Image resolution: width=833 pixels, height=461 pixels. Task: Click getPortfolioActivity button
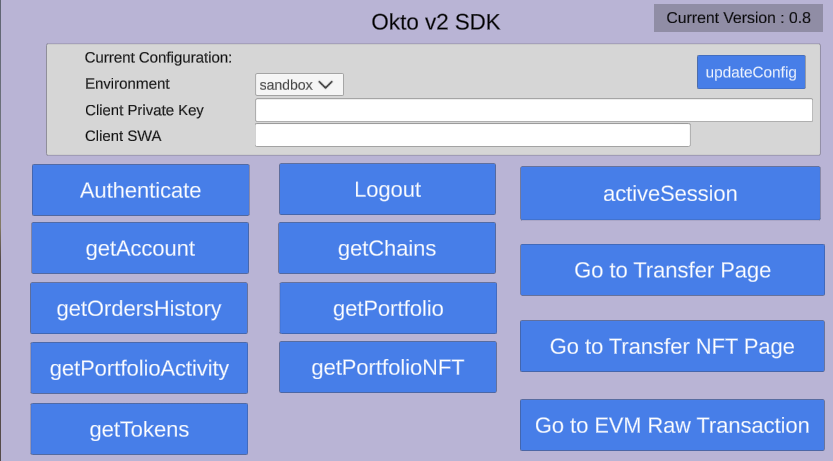click(139, 368)
